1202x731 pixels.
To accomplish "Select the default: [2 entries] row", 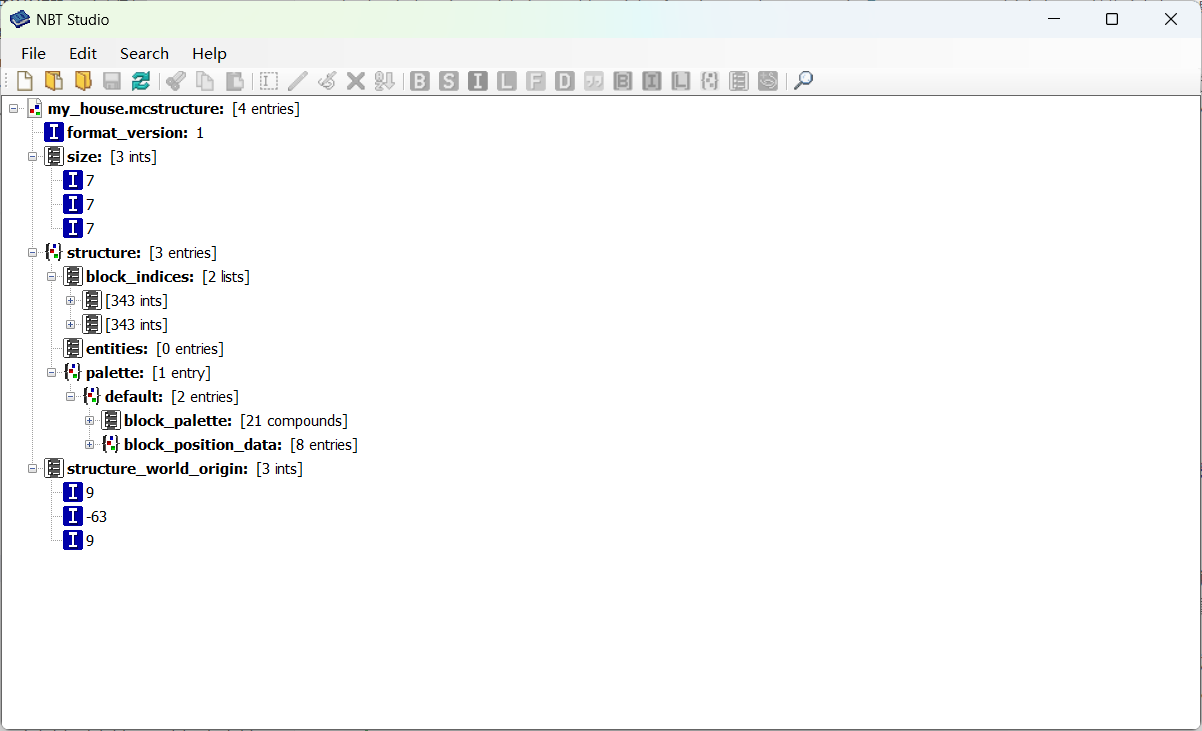I will pos(160,396).
